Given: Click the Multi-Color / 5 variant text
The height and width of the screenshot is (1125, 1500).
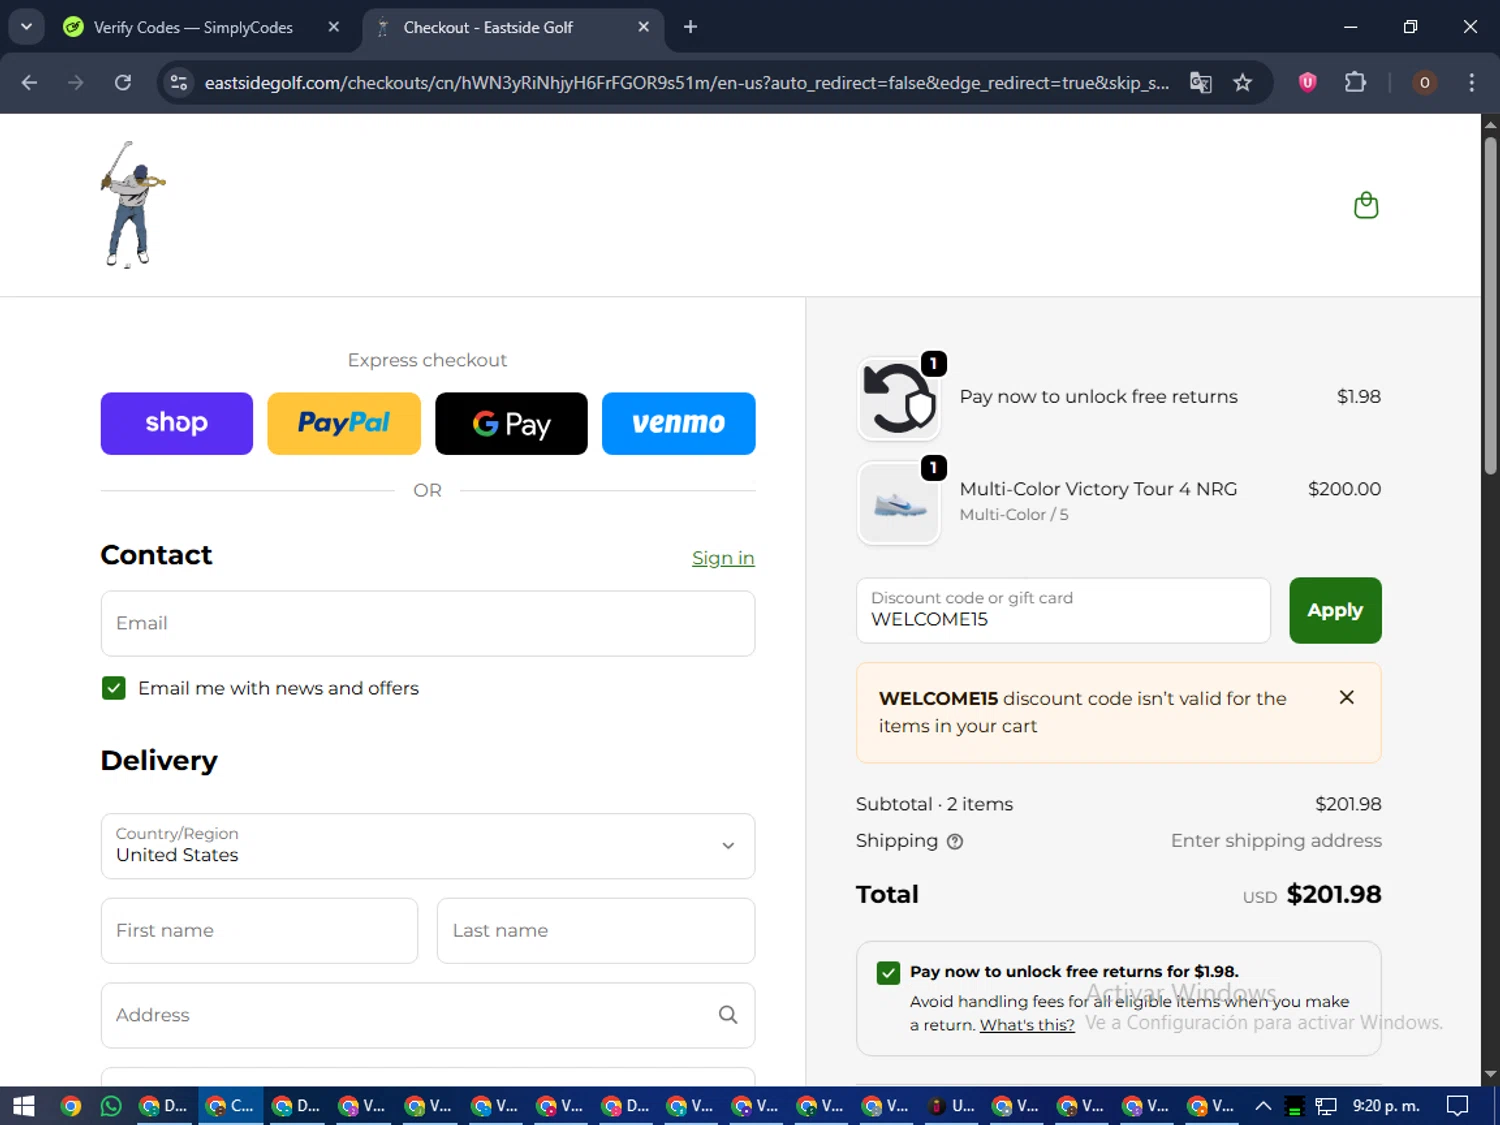Looking at the screenshot, I should click(x=1014, y=514).
